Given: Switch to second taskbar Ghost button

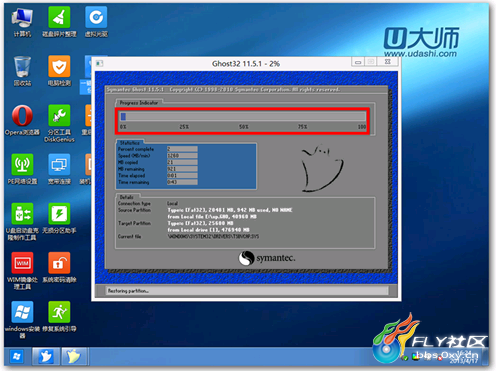Looking at the screenshot, I should [x=74, y=356].
